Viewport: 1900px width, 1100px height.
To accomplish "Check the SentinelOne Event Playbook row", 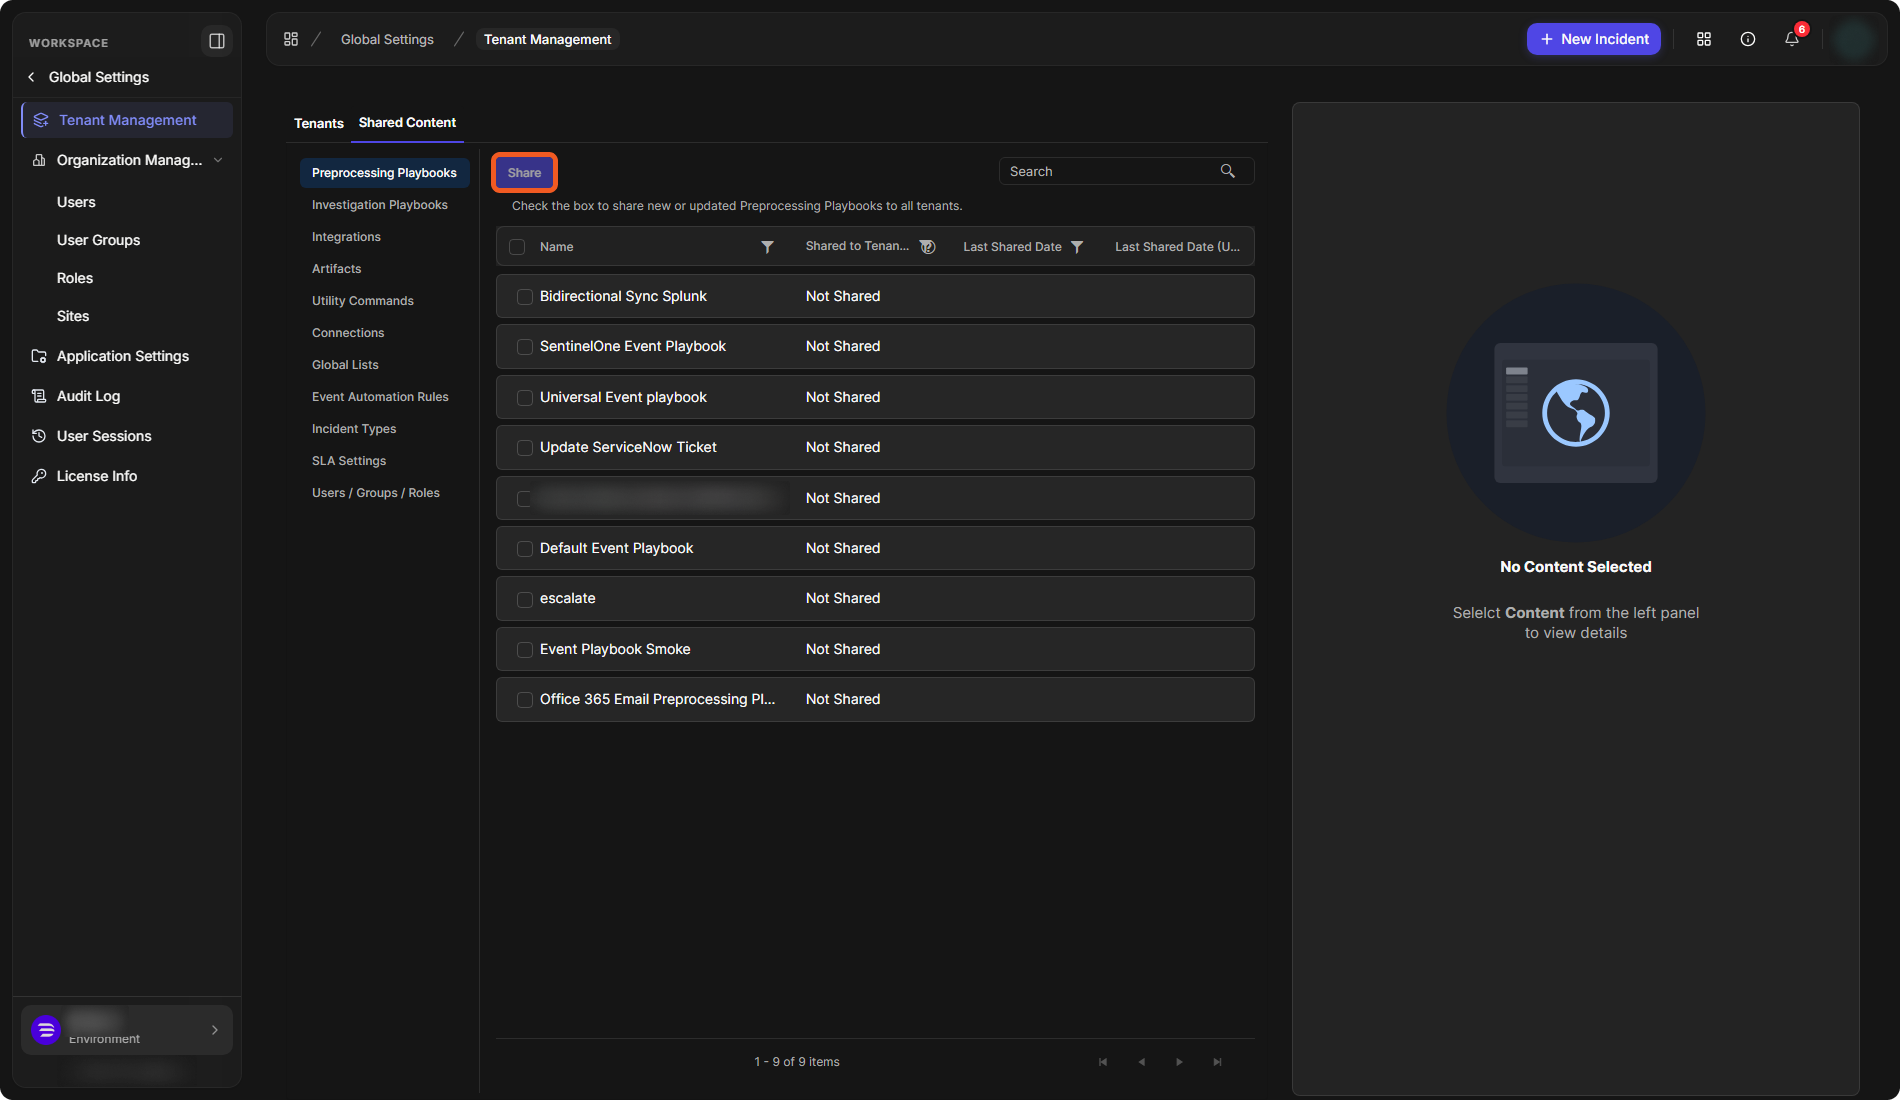I will pos(524,347).
